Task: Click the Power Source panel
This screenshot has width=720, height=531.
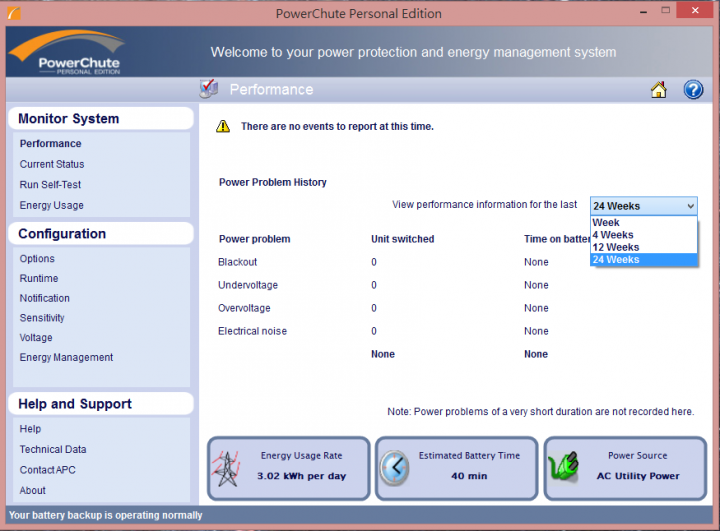Action: tap(625, 468)
